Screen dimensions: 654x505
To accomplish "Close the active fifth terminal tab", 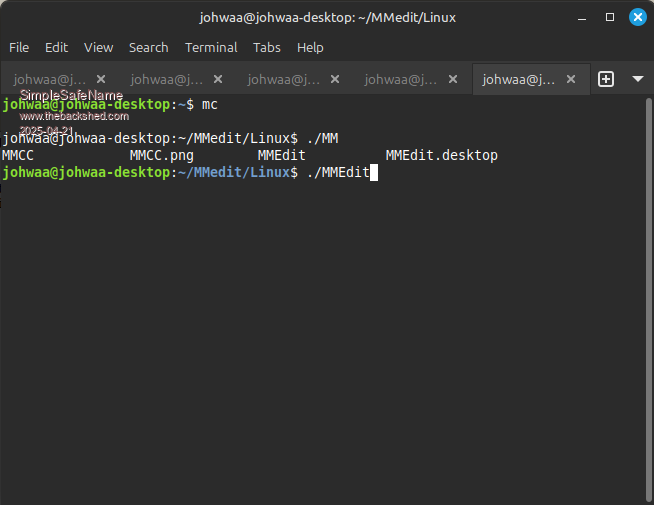I will (x=569, y=79).
